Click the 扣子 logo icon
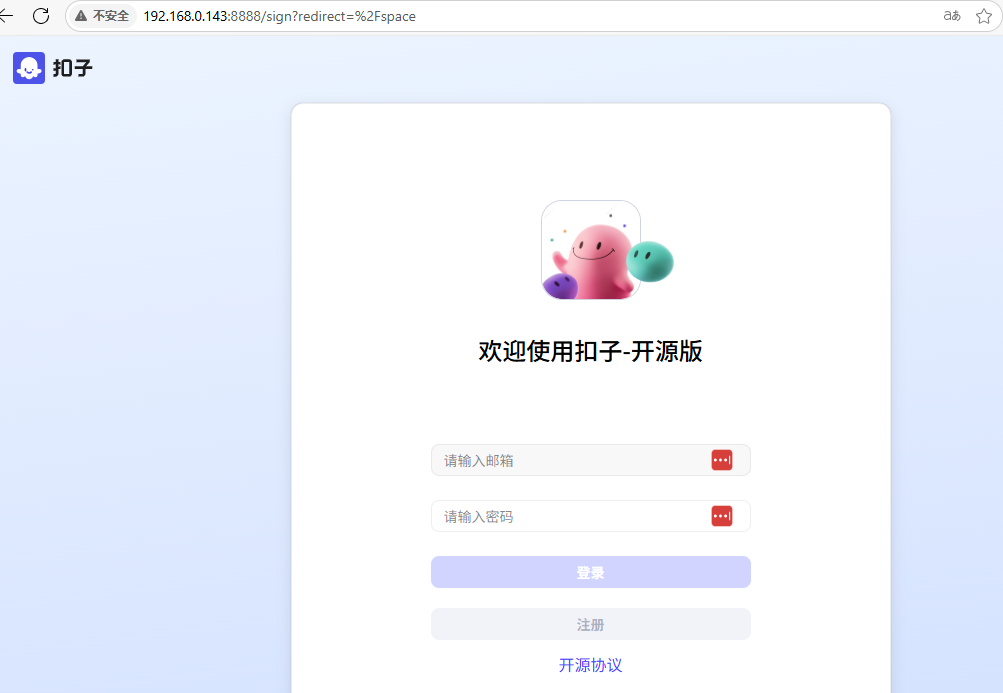 pos(29,68)
